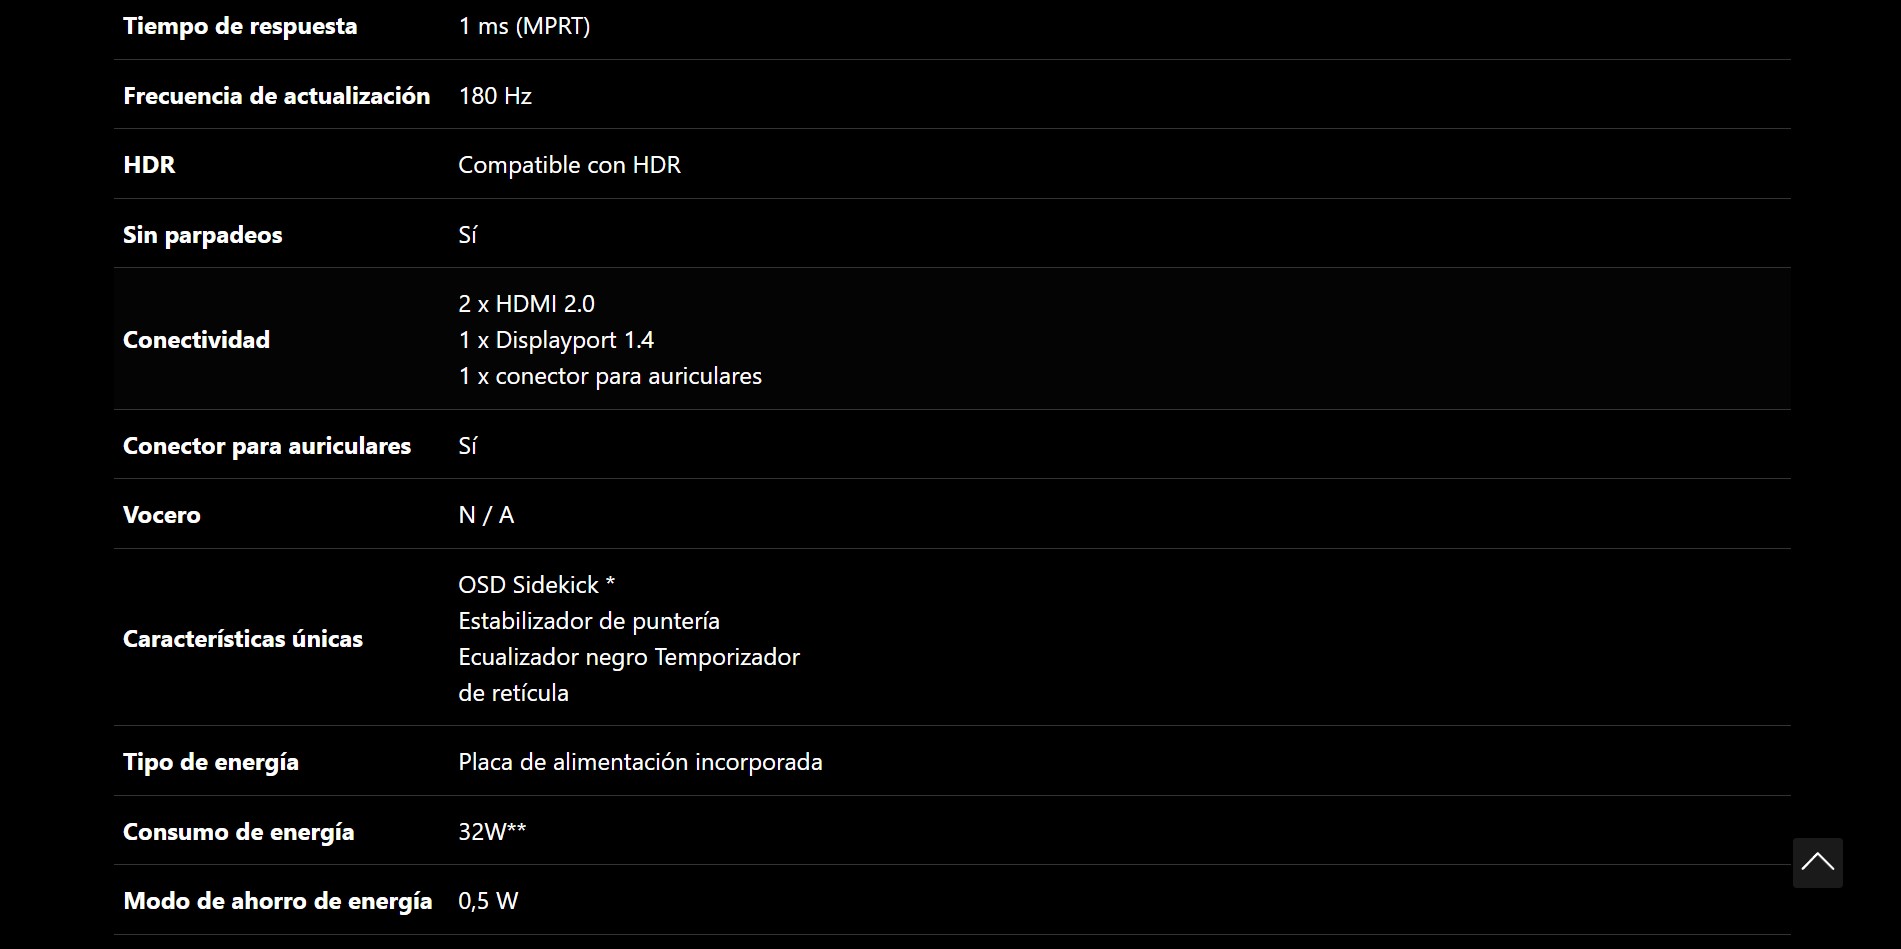The width and height of the screenshot is (1901, 949).
Task: Click the scroll-to-top arrow button
Action: tap(1817, 862)
